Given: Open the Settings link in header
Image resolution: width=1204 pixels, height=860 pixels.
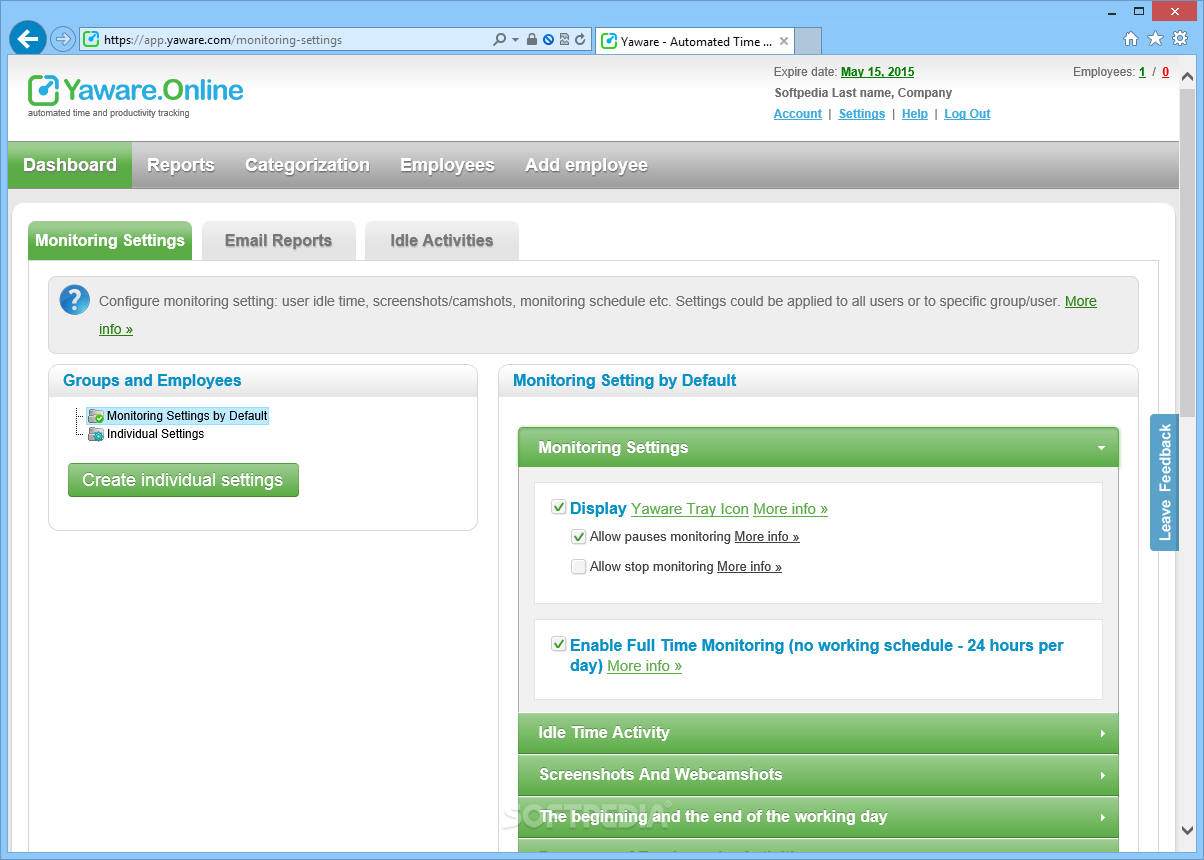Looking at the screenshot, I should 861,114.
